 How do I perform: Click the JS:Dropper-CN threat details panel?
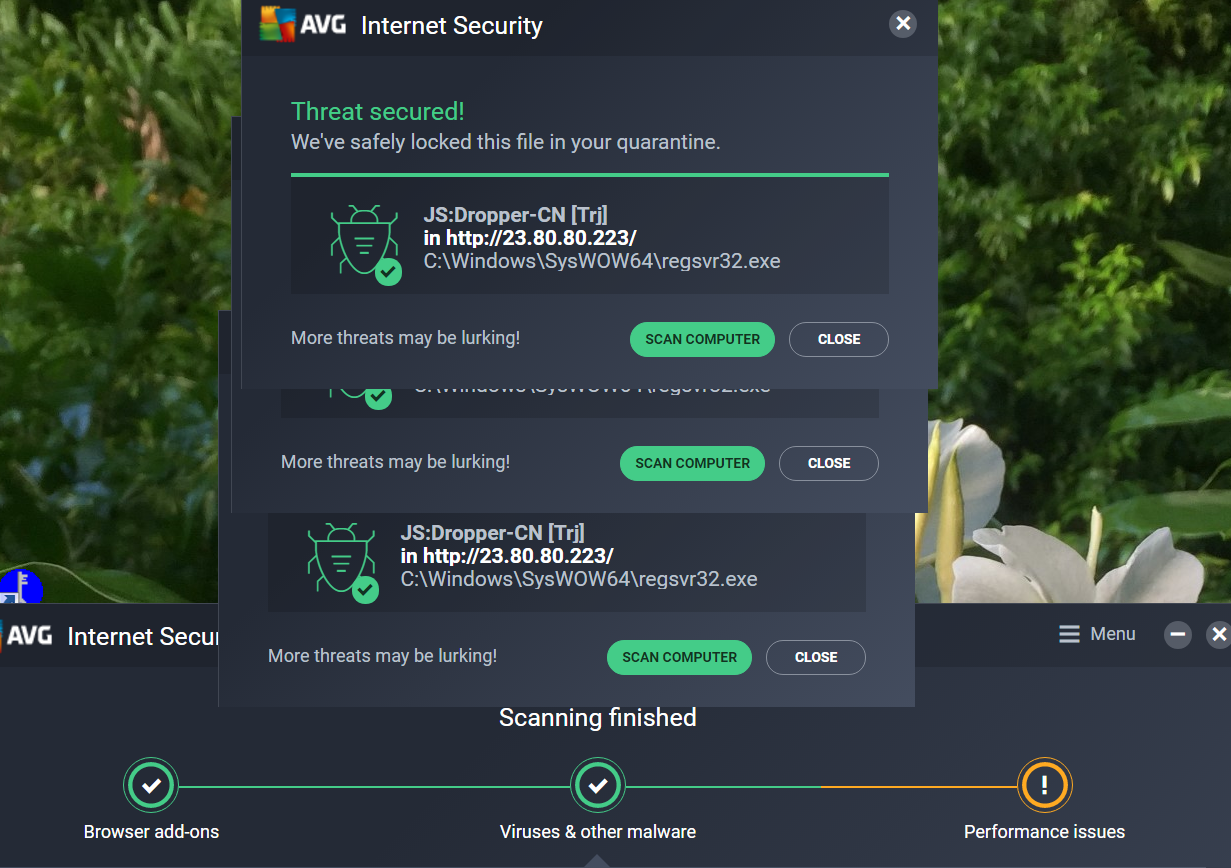pos(589,236)
